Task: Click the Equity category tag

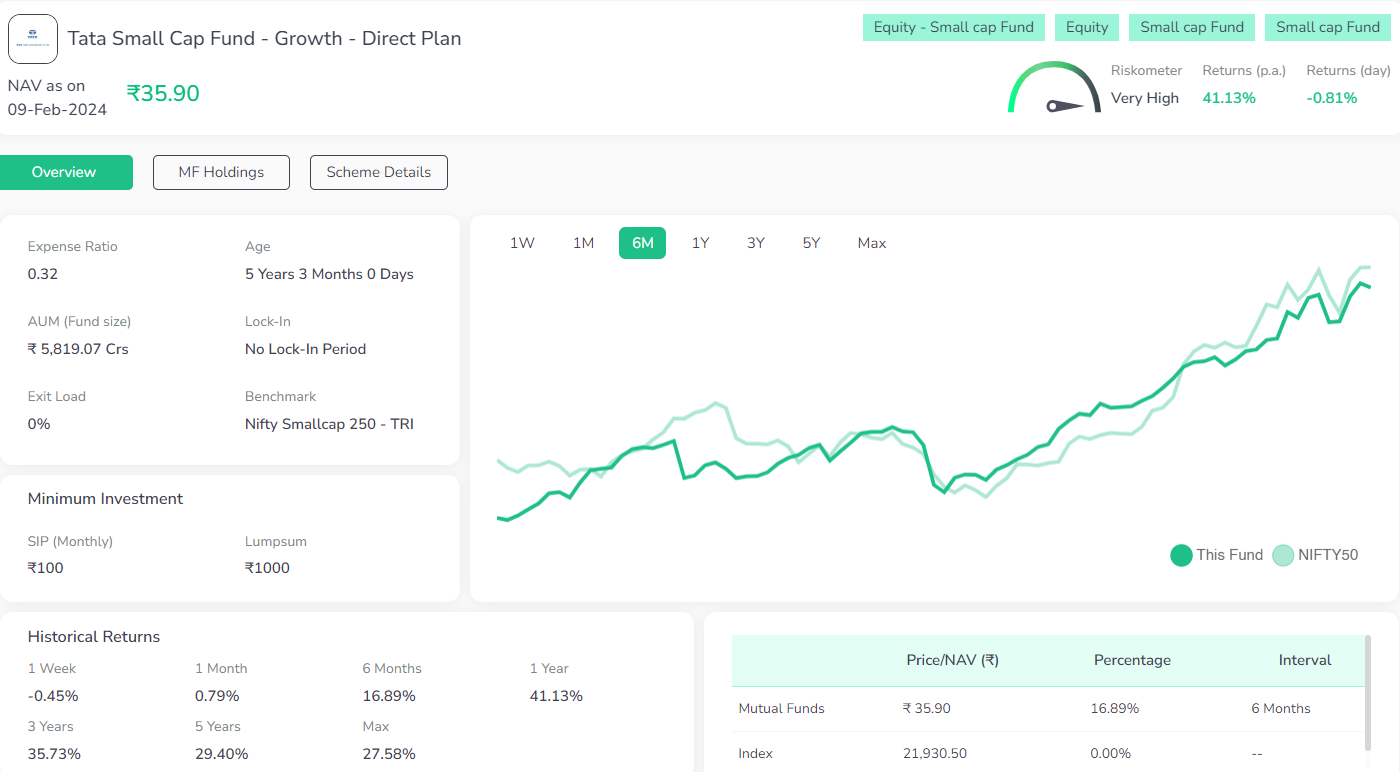Action: (x=1087, y=27)
